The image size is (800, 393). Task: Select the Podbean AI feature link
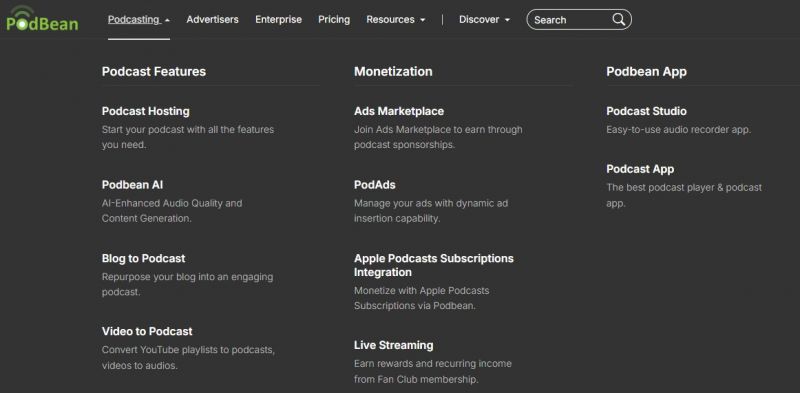pos(132,185)
